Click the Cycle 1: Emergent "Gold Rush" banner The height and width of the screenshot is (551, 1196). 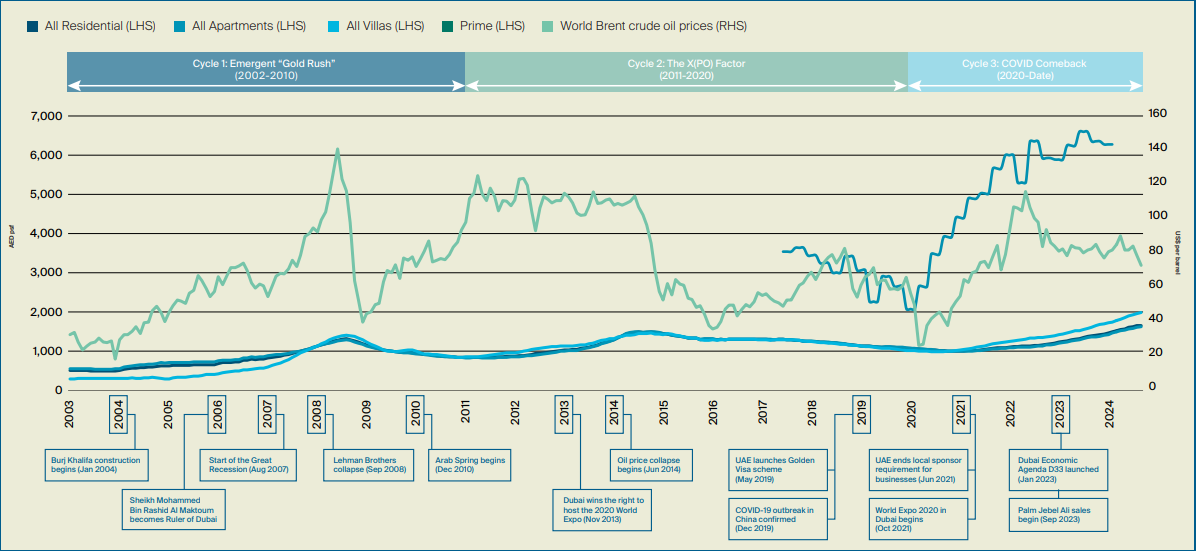pos(265,72)
